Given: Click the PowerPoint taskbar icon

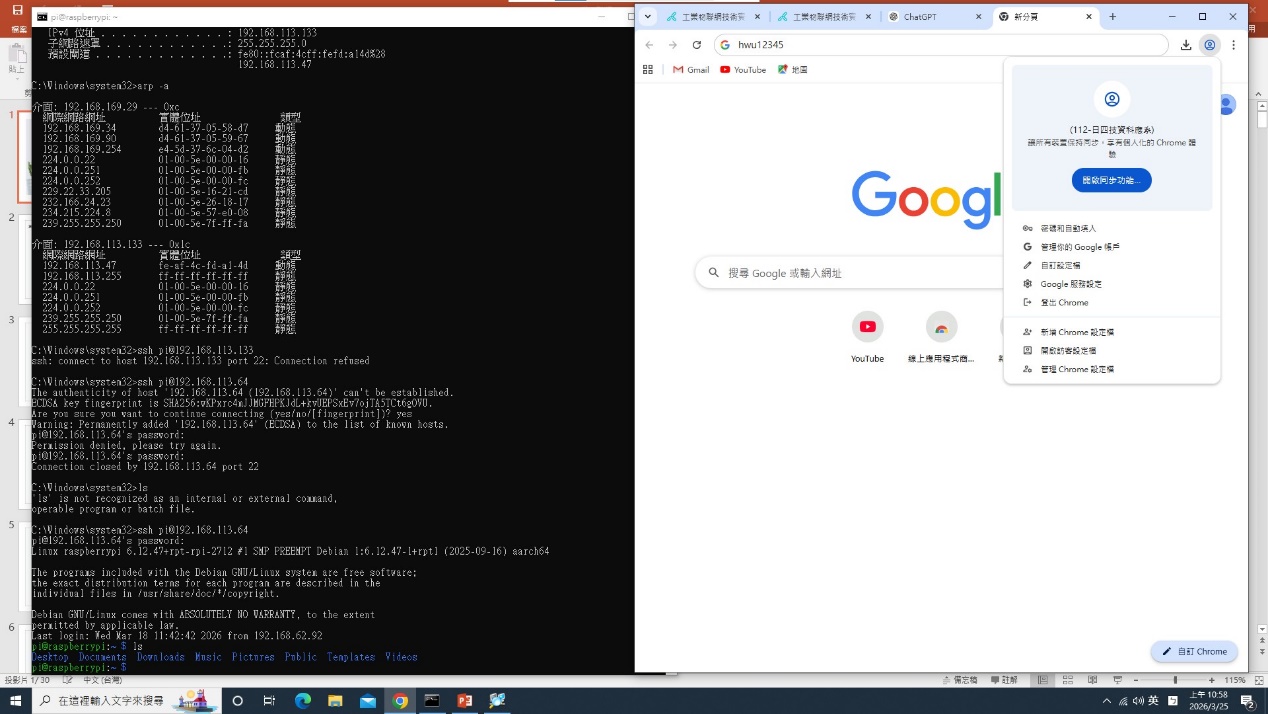Looking at the screenshot, I should 465,701.
